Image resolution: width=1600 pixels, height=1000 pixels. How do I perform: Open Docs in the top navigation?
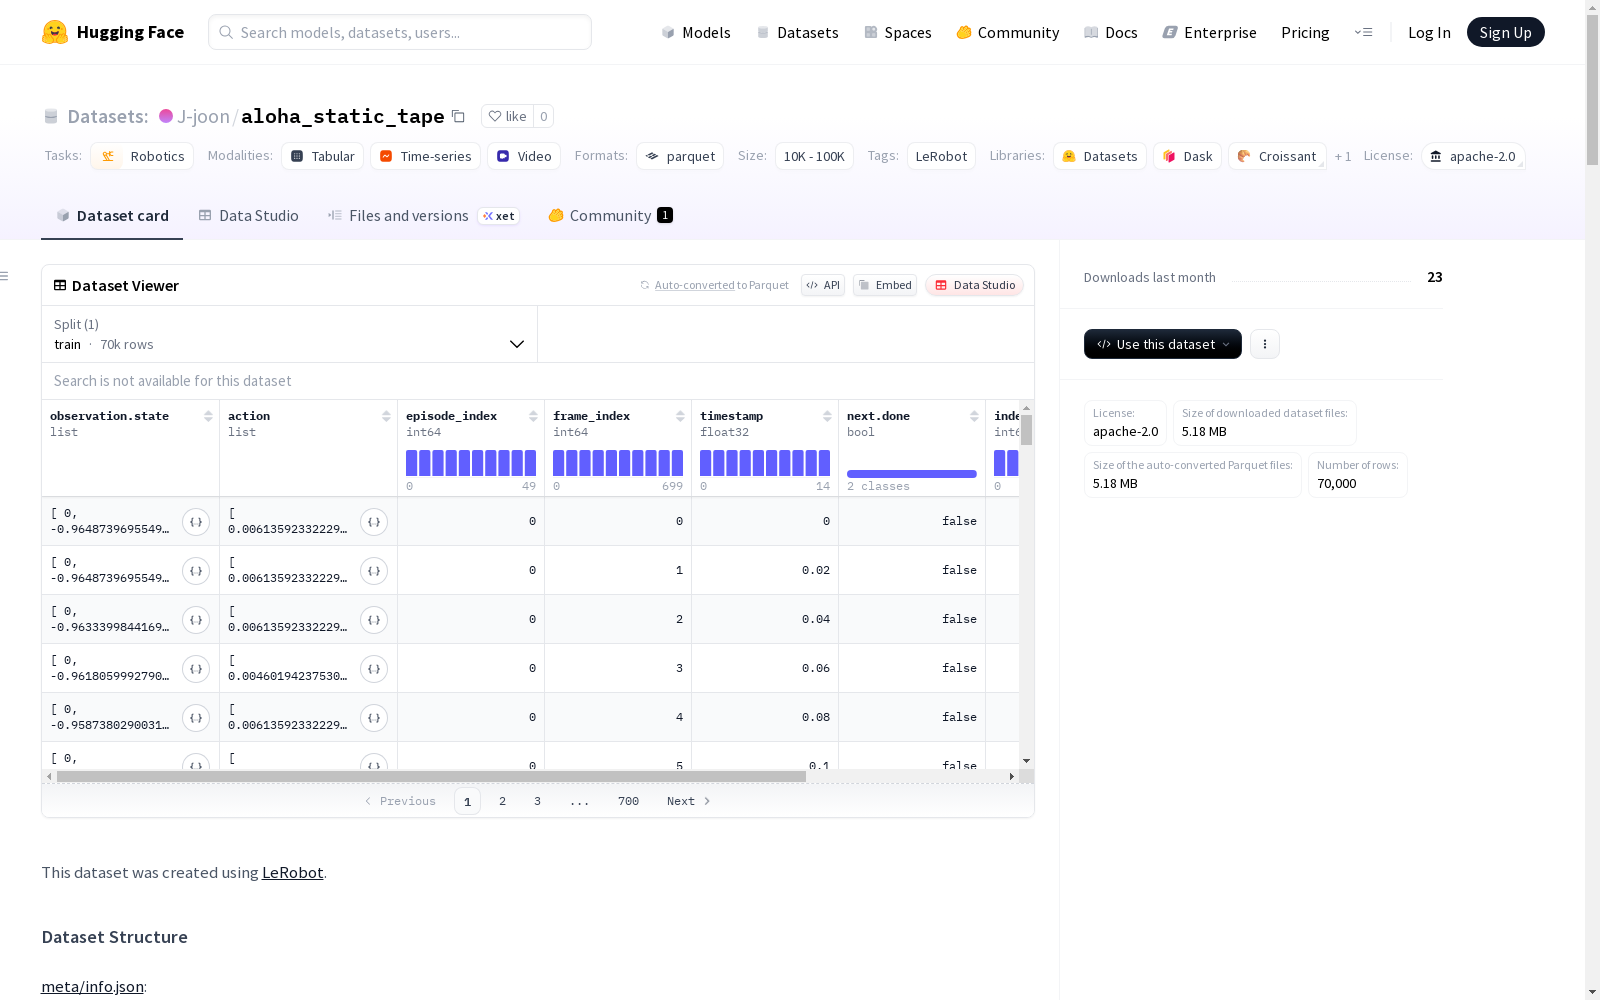coord(1110,32)
